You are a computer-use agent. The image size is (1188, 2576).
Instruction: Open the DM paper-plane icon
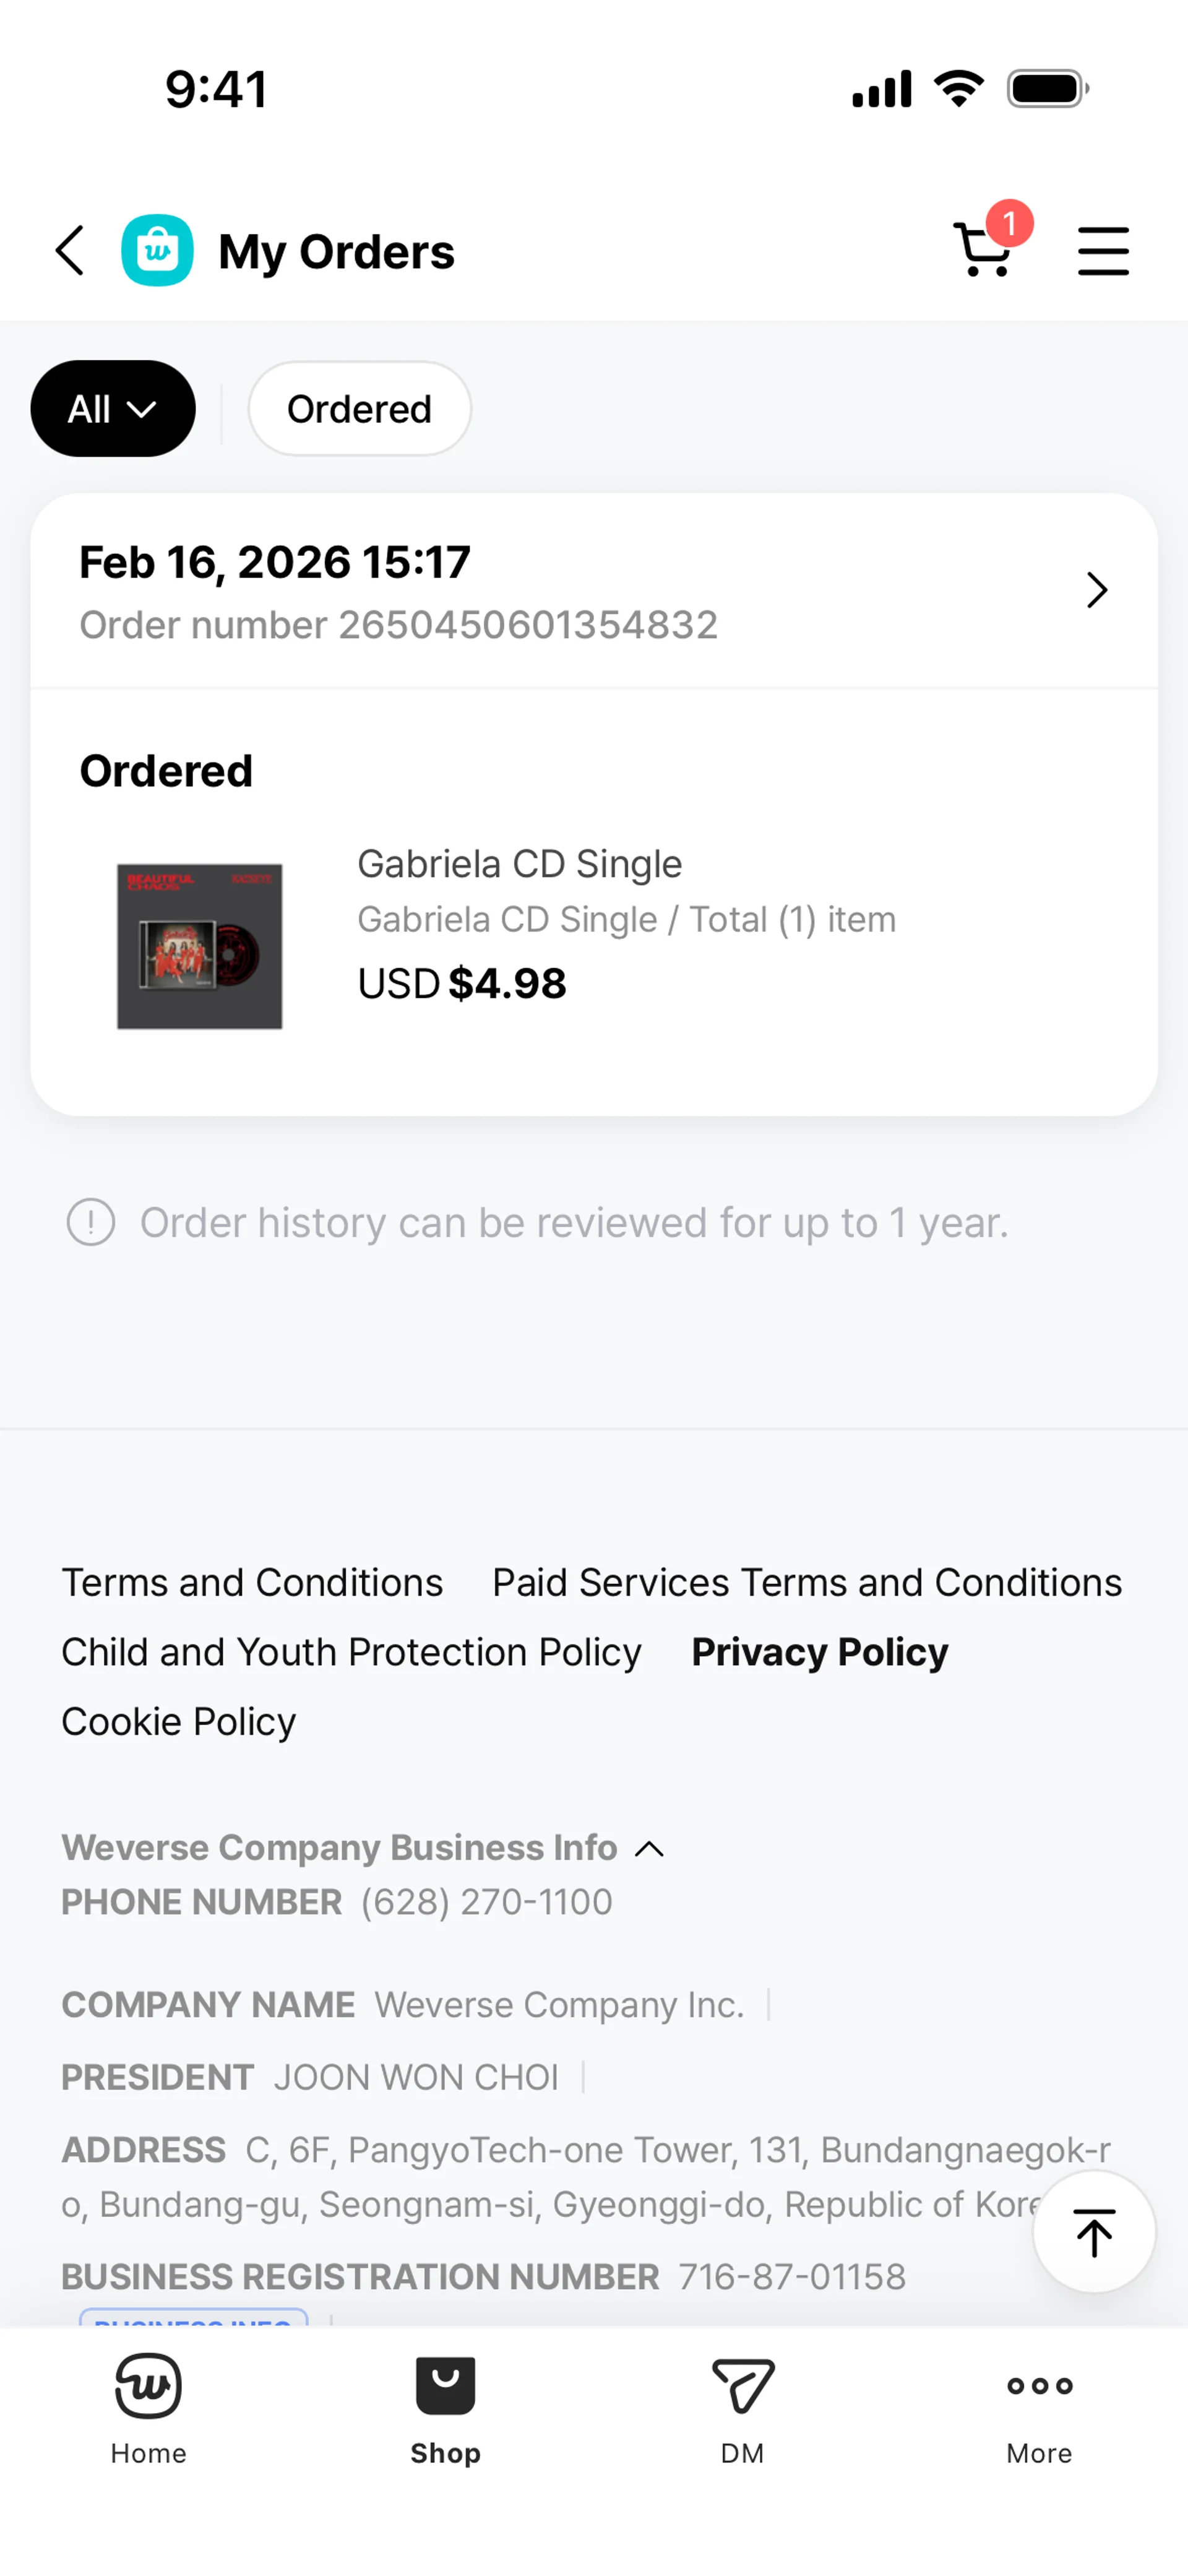coord(742,2385)
